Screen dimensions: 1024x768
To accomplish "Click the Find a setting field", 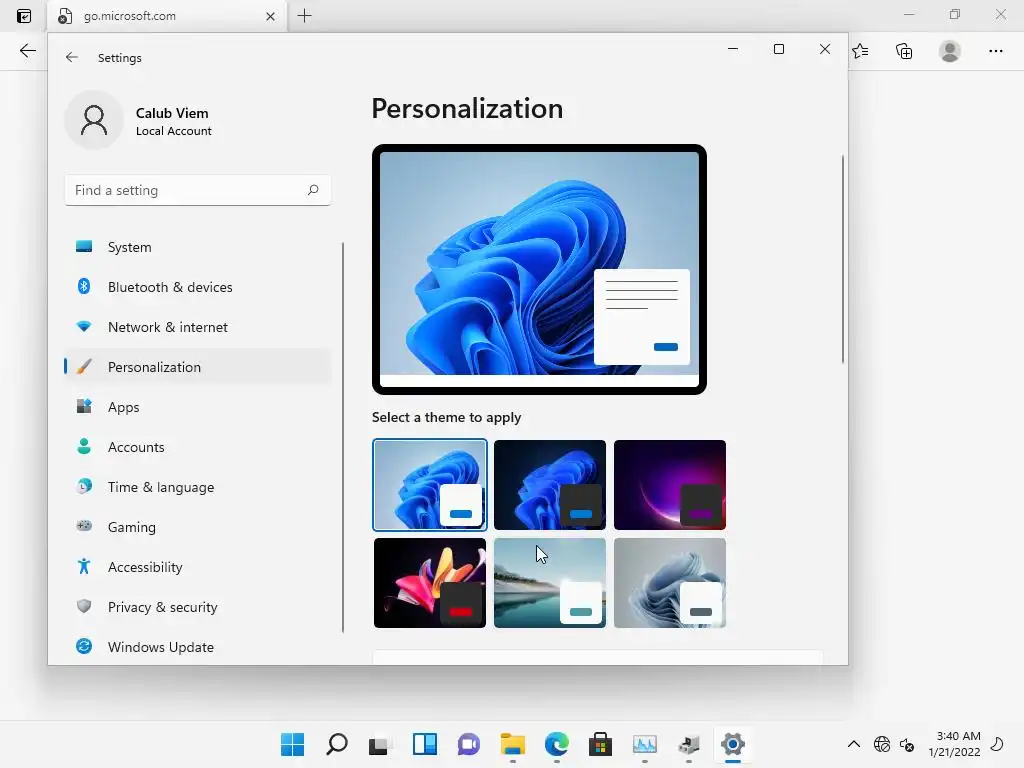I will click(197, 190).
